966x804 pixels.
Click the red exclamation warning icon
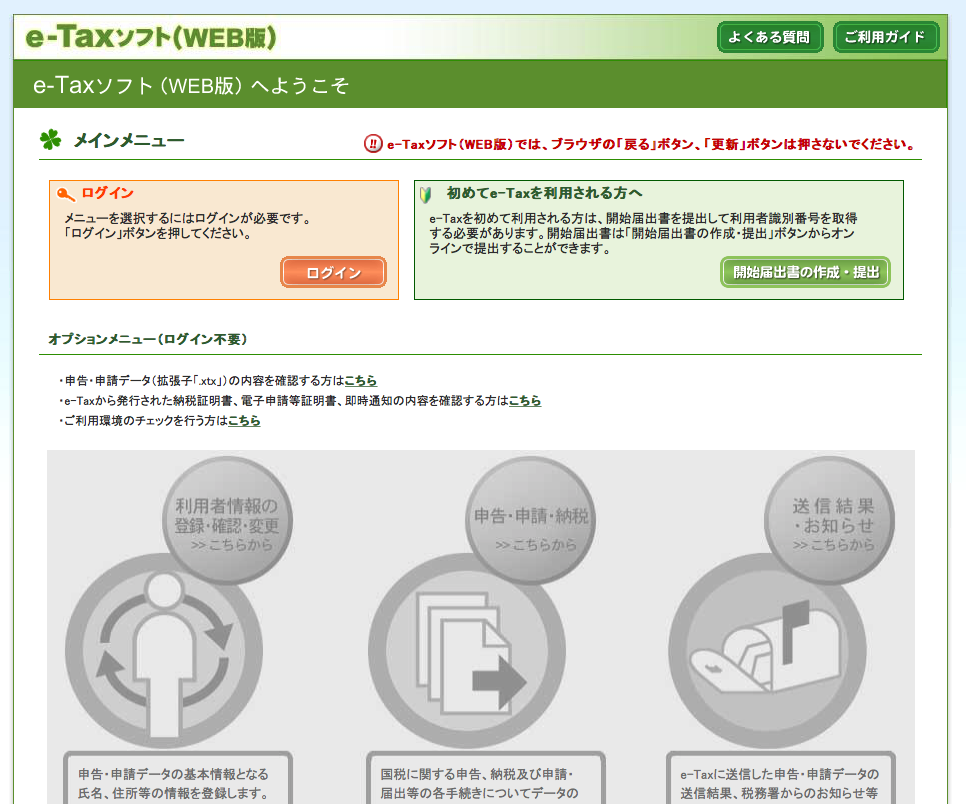coord(373,144)
